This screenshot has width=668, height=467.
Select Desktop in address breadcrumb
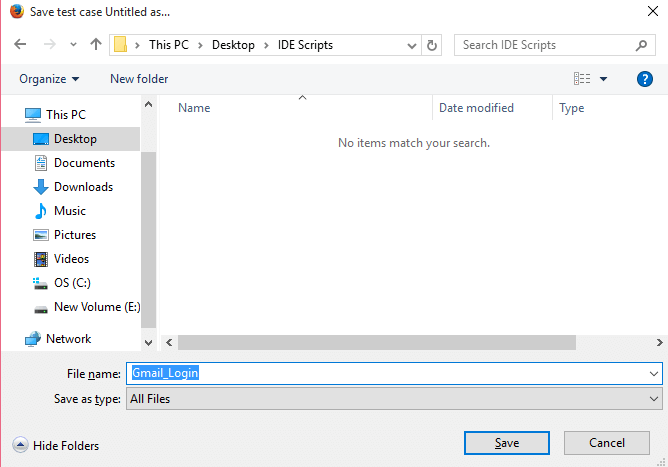[233, 45]
